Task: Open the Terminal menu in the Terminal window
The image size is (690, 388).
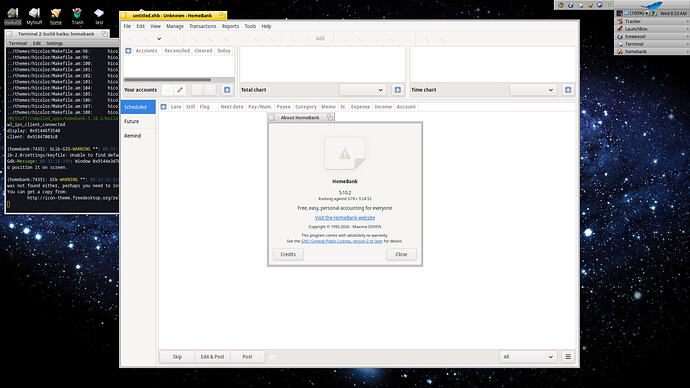Action: [x=18, y=43]
